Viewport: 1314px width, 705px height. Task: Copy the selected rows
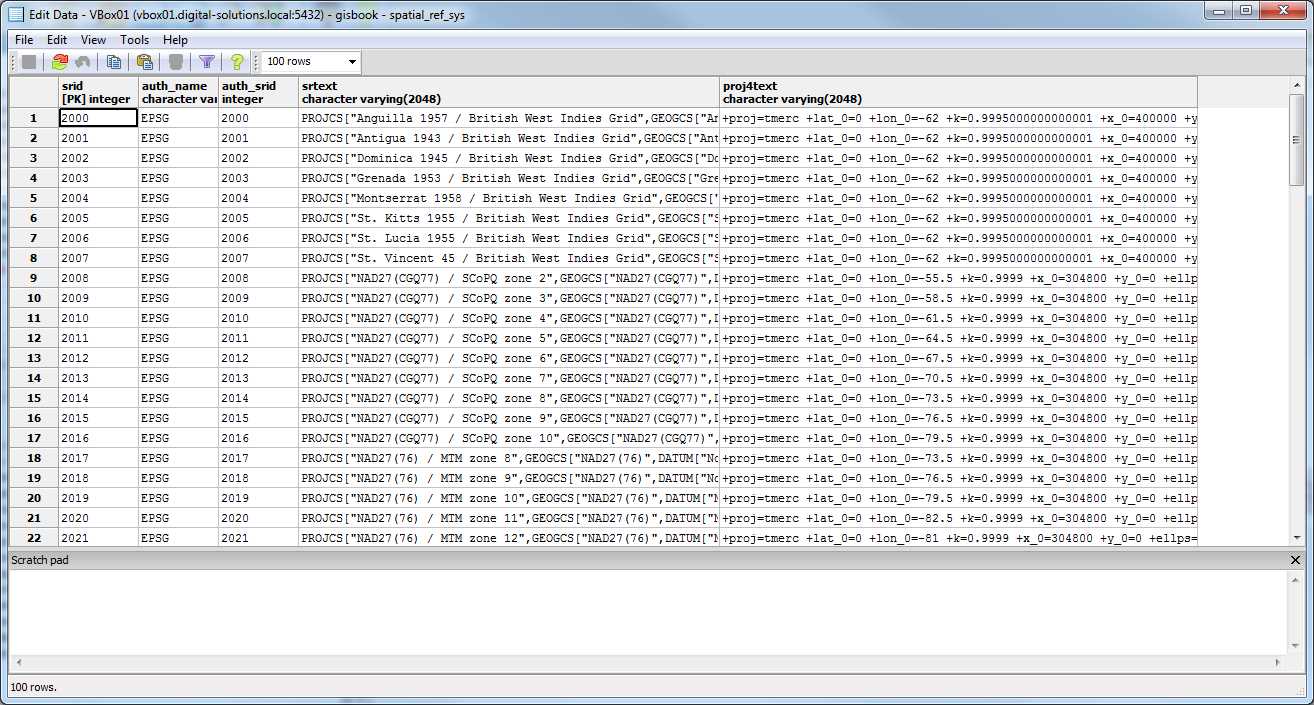pos(114,61)
